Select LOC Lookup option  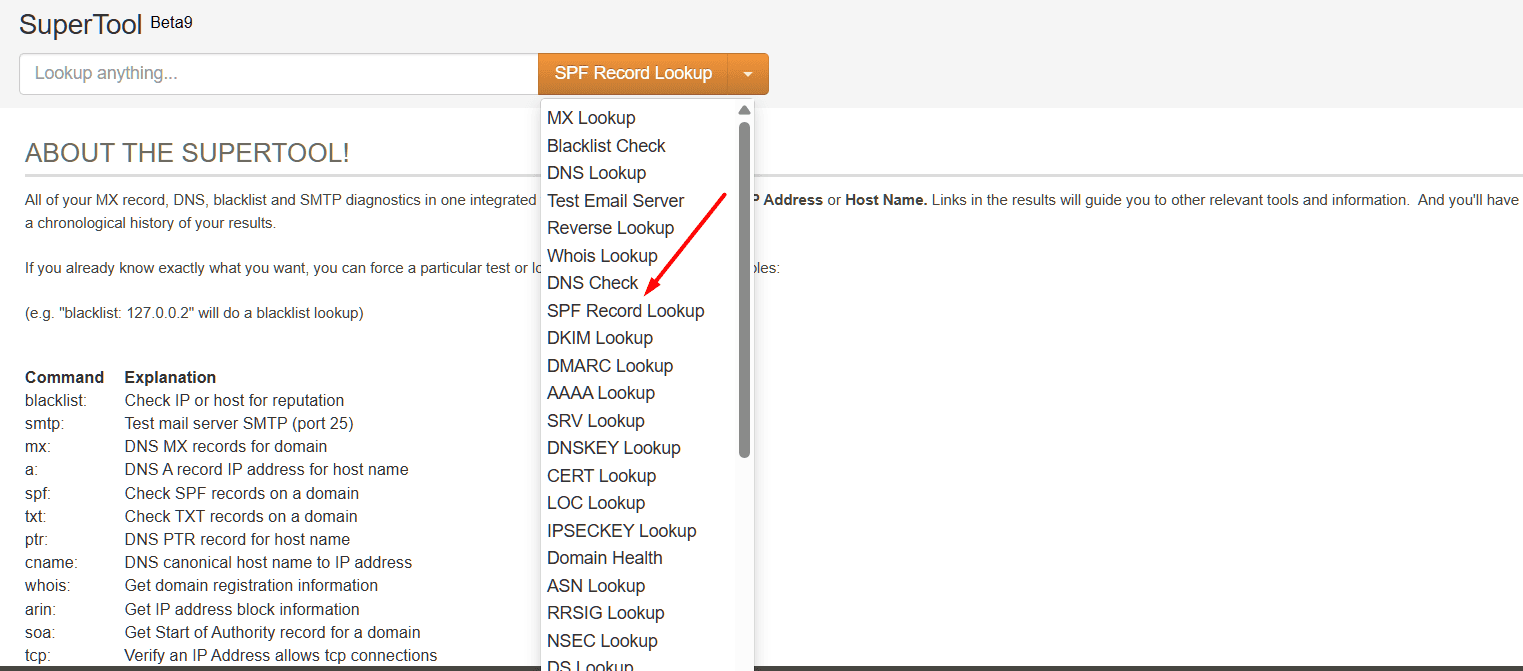[x=595, y=503]
